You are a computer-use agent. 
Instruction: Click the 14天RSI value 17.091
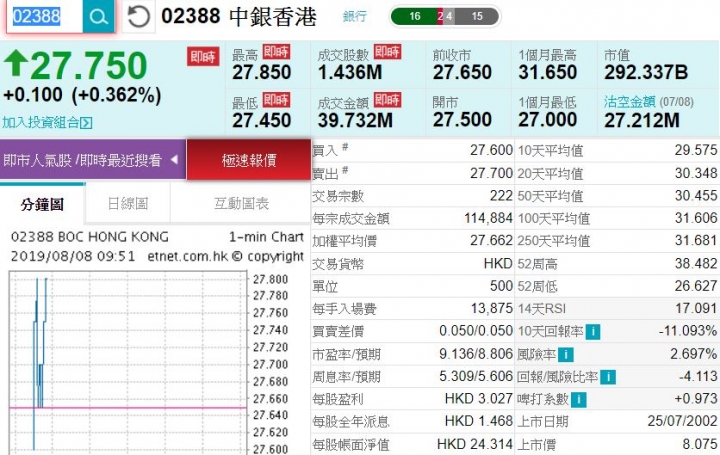coord(696,309)
